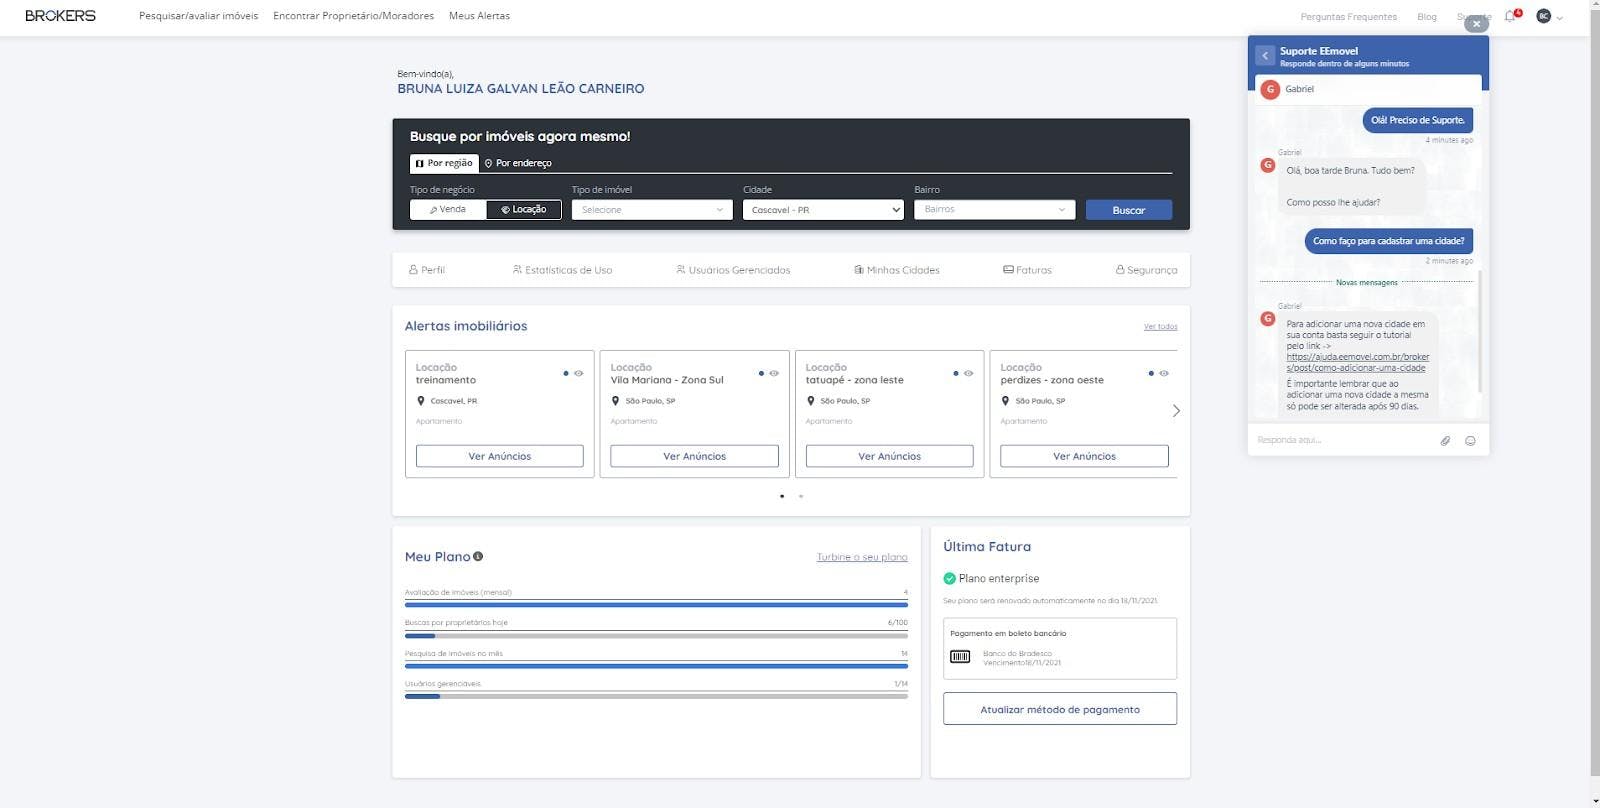The height and width of the screenshot is (808, 1600).
Task: Click the Plano enterprise green check icon
Action: click(949, 578)
